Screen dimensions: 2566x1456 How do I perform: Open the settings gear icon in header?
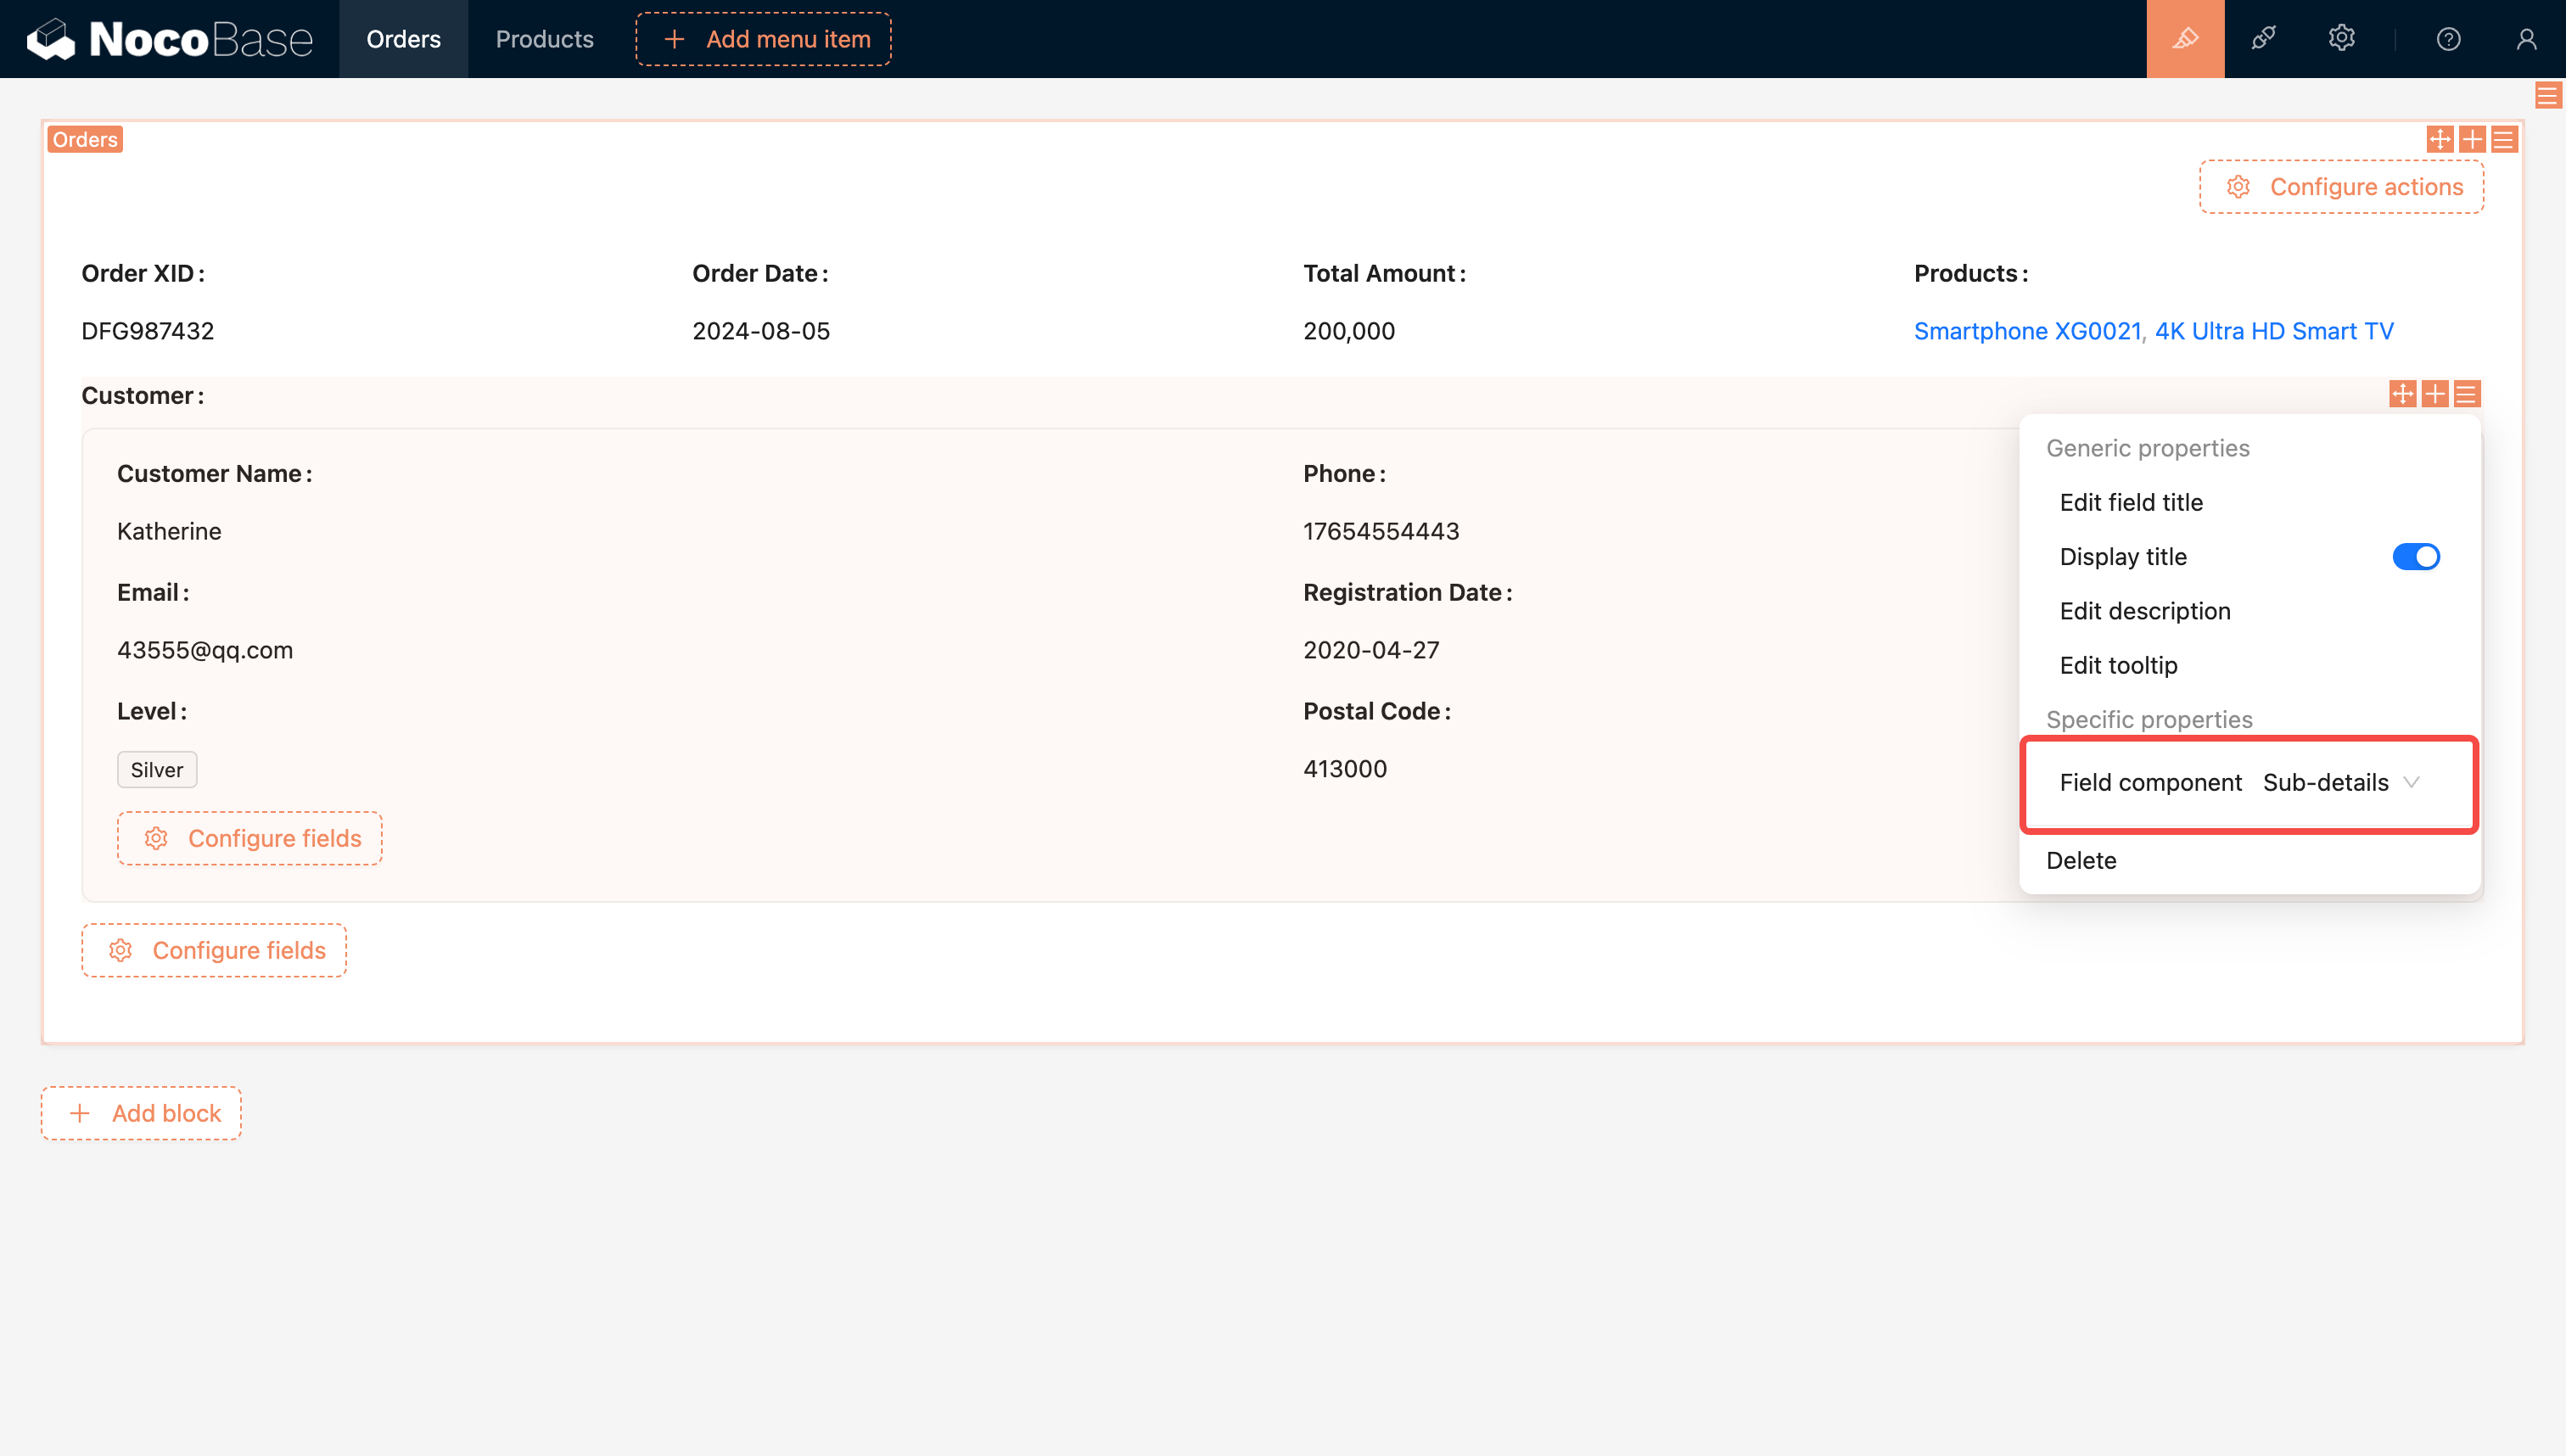2341,39
